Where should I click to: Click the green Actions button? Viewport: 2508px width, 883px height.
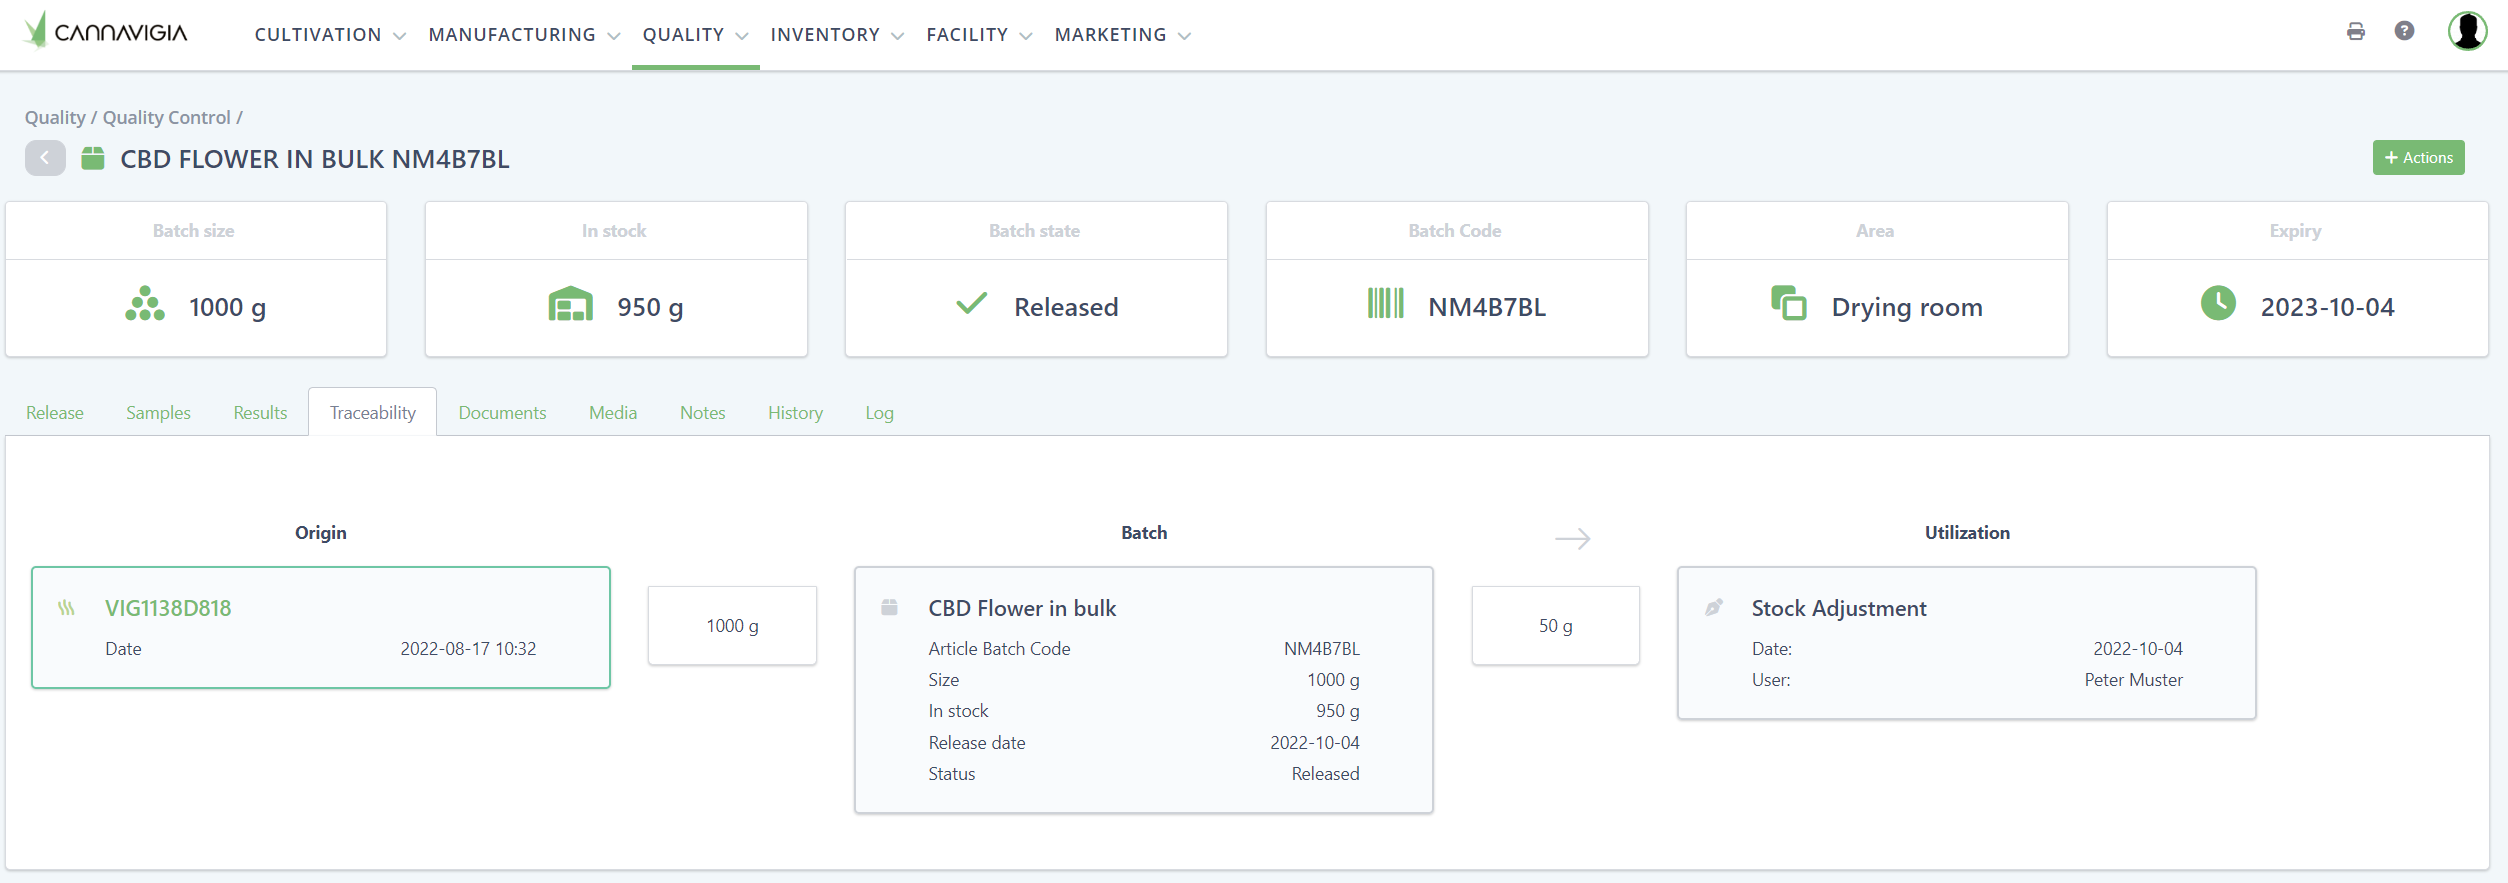[2418, 158]
